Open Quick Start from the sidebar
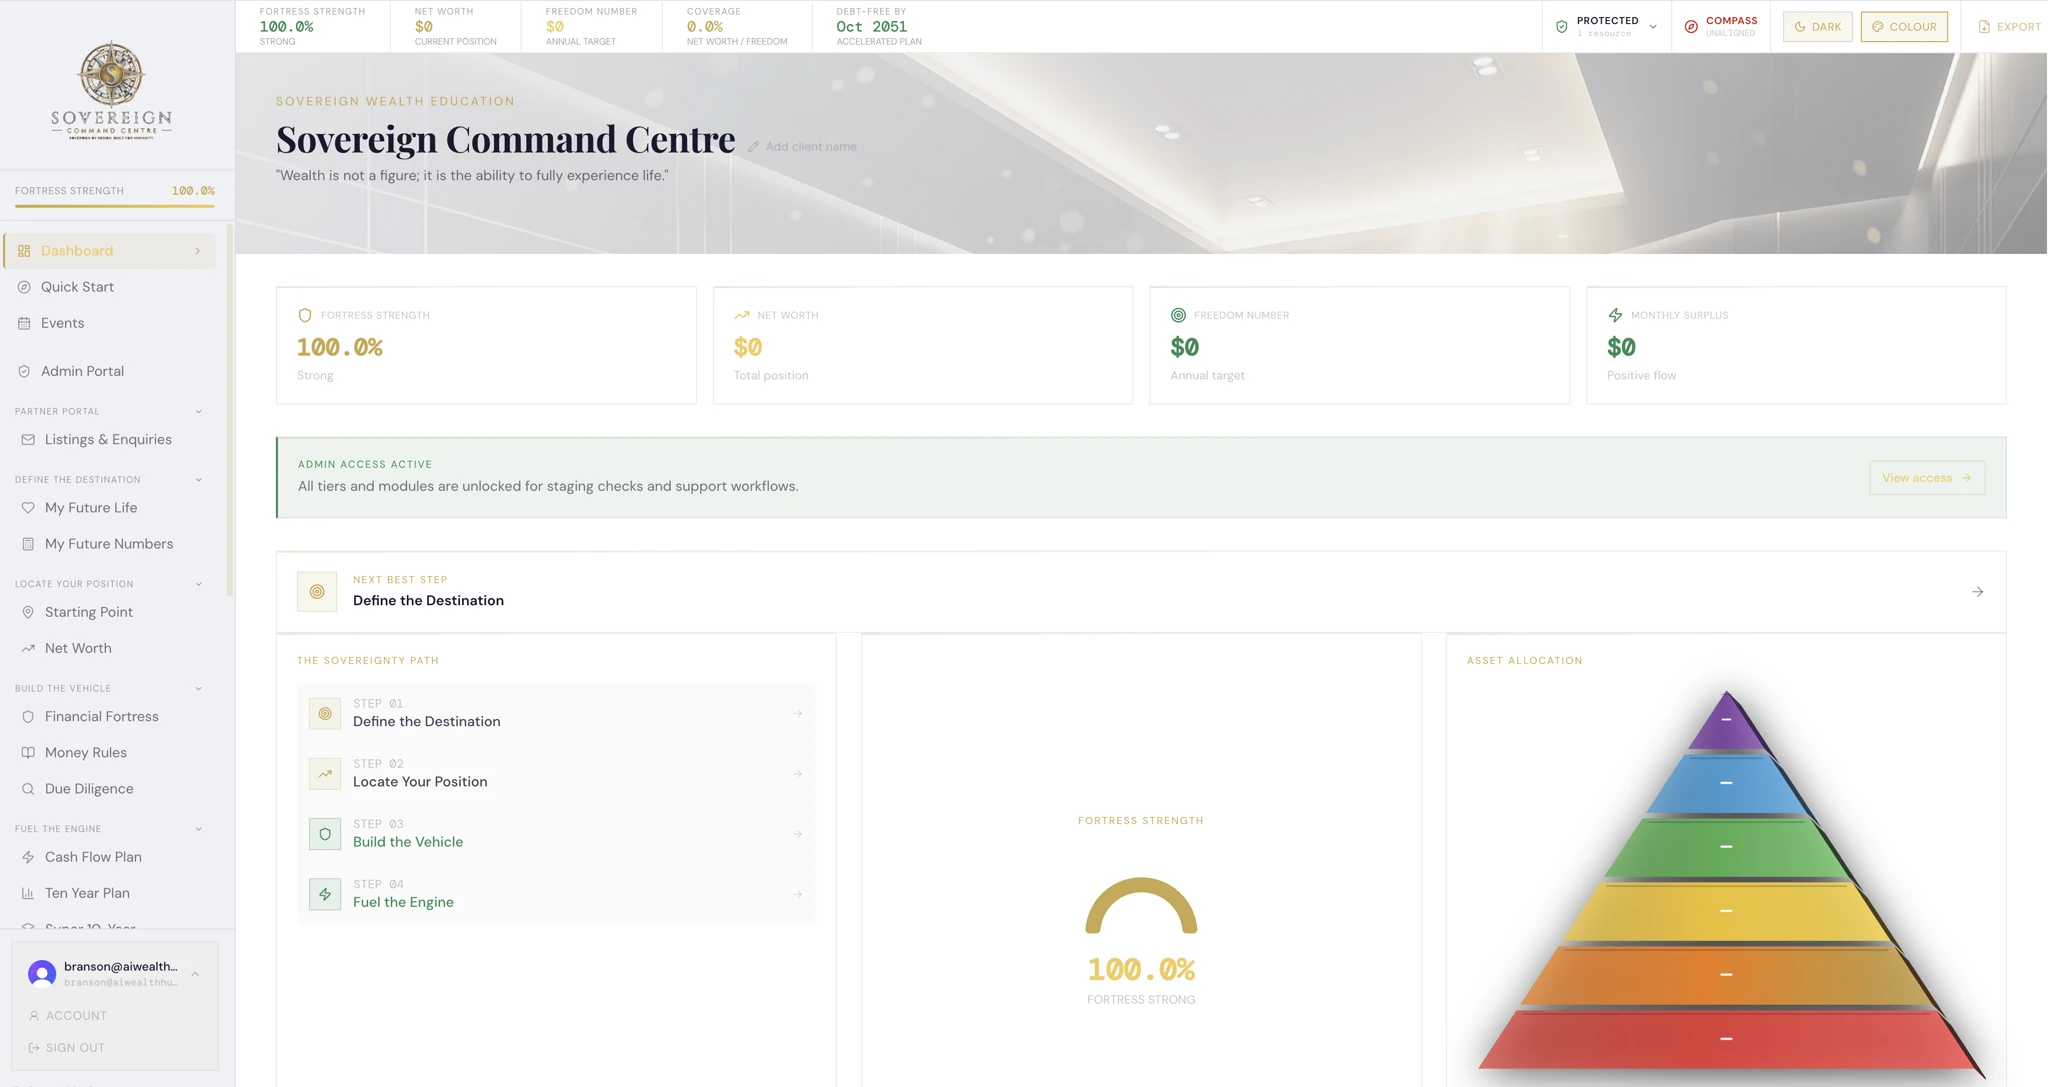The height and width of the screenshot is (1087, 2048). pos(110,287)
